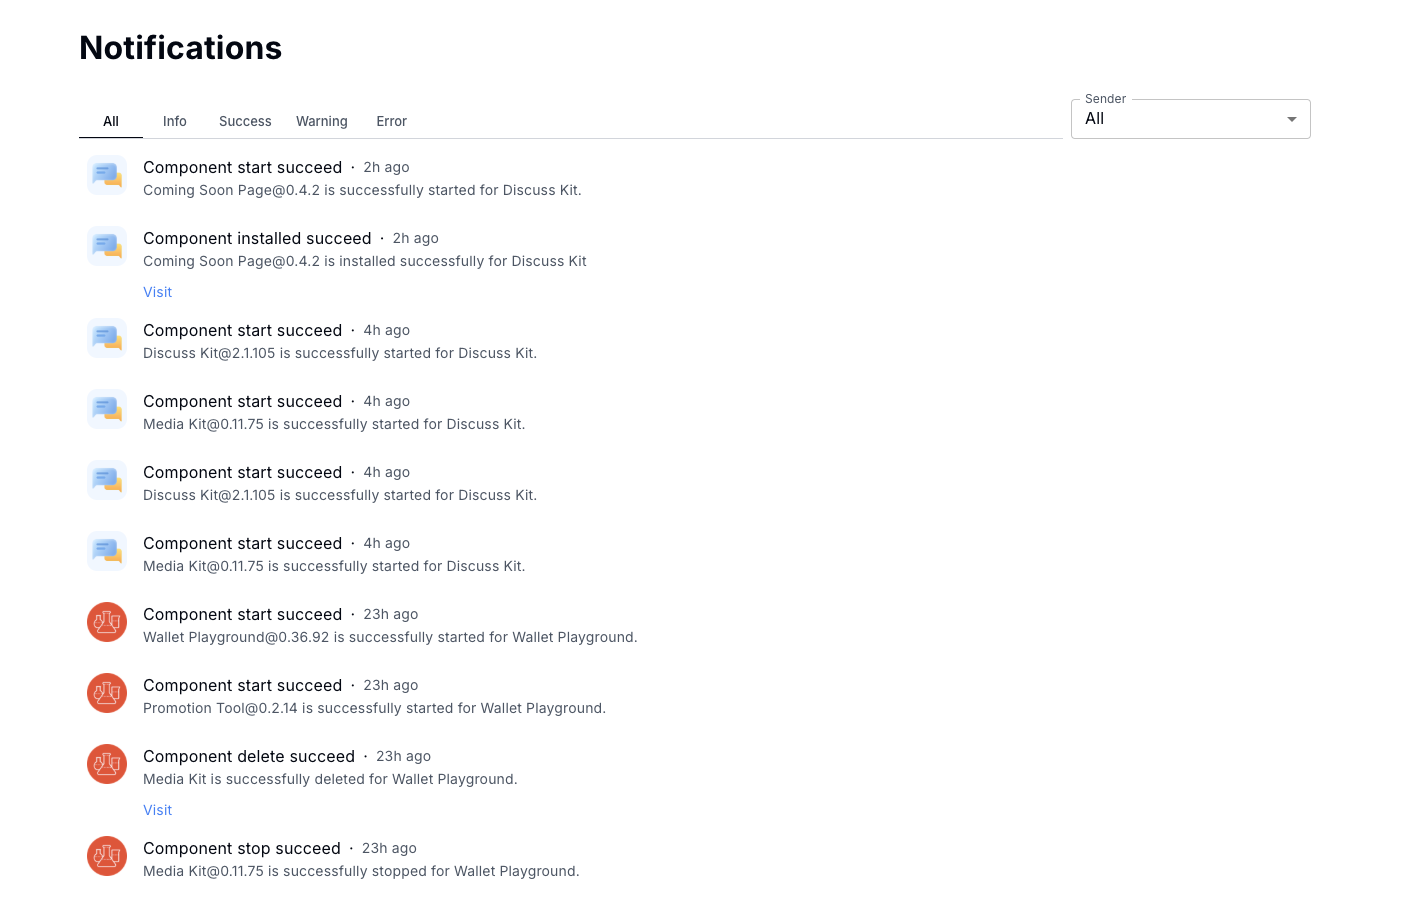Switch to the Success tab
This screenshot has width=1428, height=916.
(x=245, y=121)
